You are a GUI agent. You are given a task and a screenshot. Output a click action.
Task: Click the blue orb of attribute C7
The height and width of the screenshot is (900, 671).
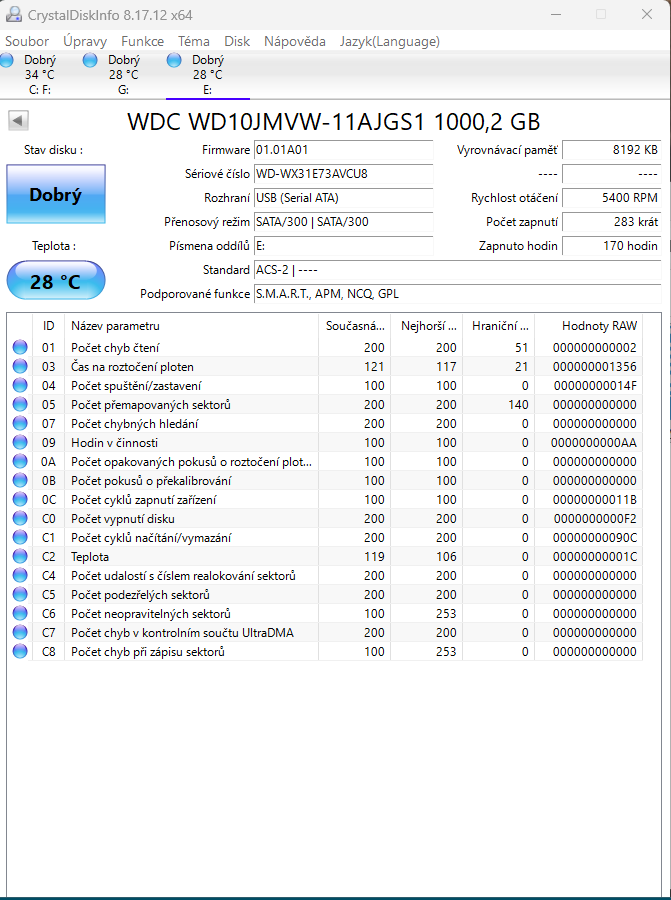tap(20, 632)
